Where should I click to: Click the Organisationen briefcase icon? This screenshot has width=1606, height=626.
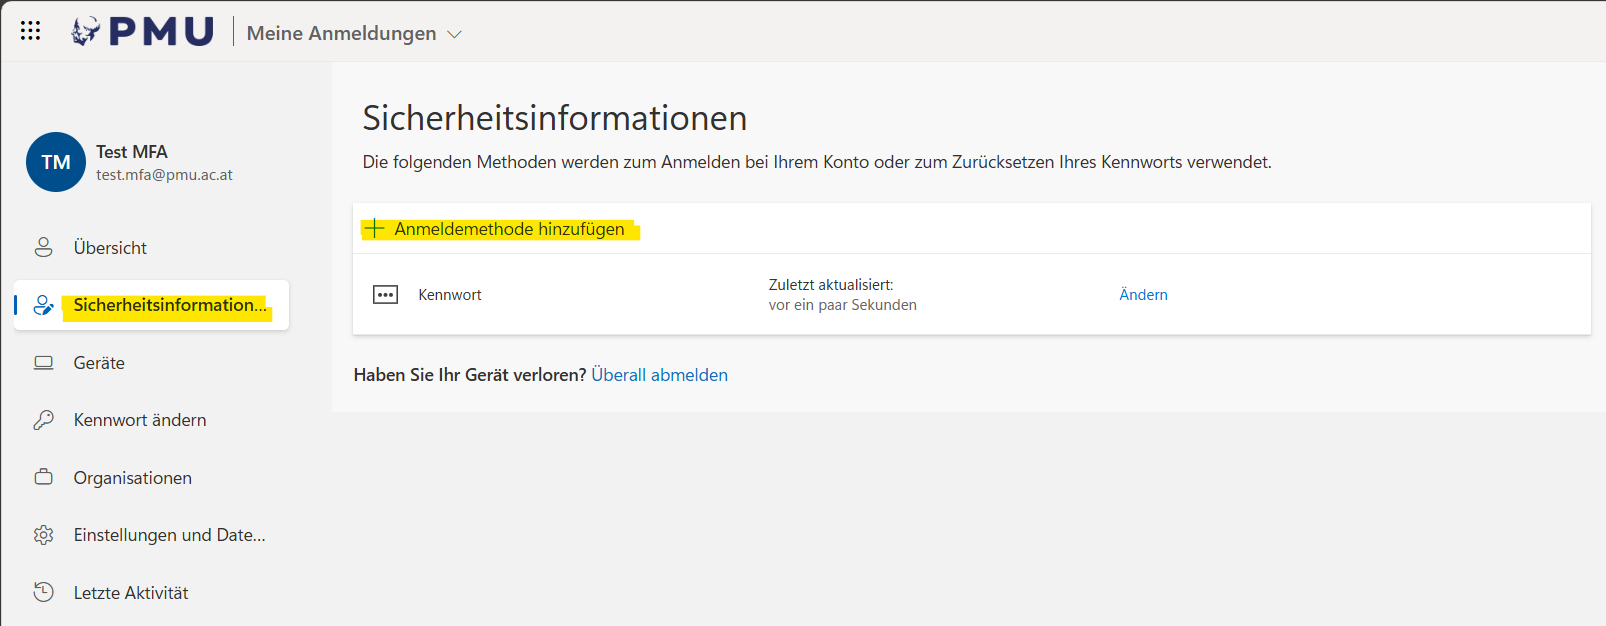pos(43,477)
